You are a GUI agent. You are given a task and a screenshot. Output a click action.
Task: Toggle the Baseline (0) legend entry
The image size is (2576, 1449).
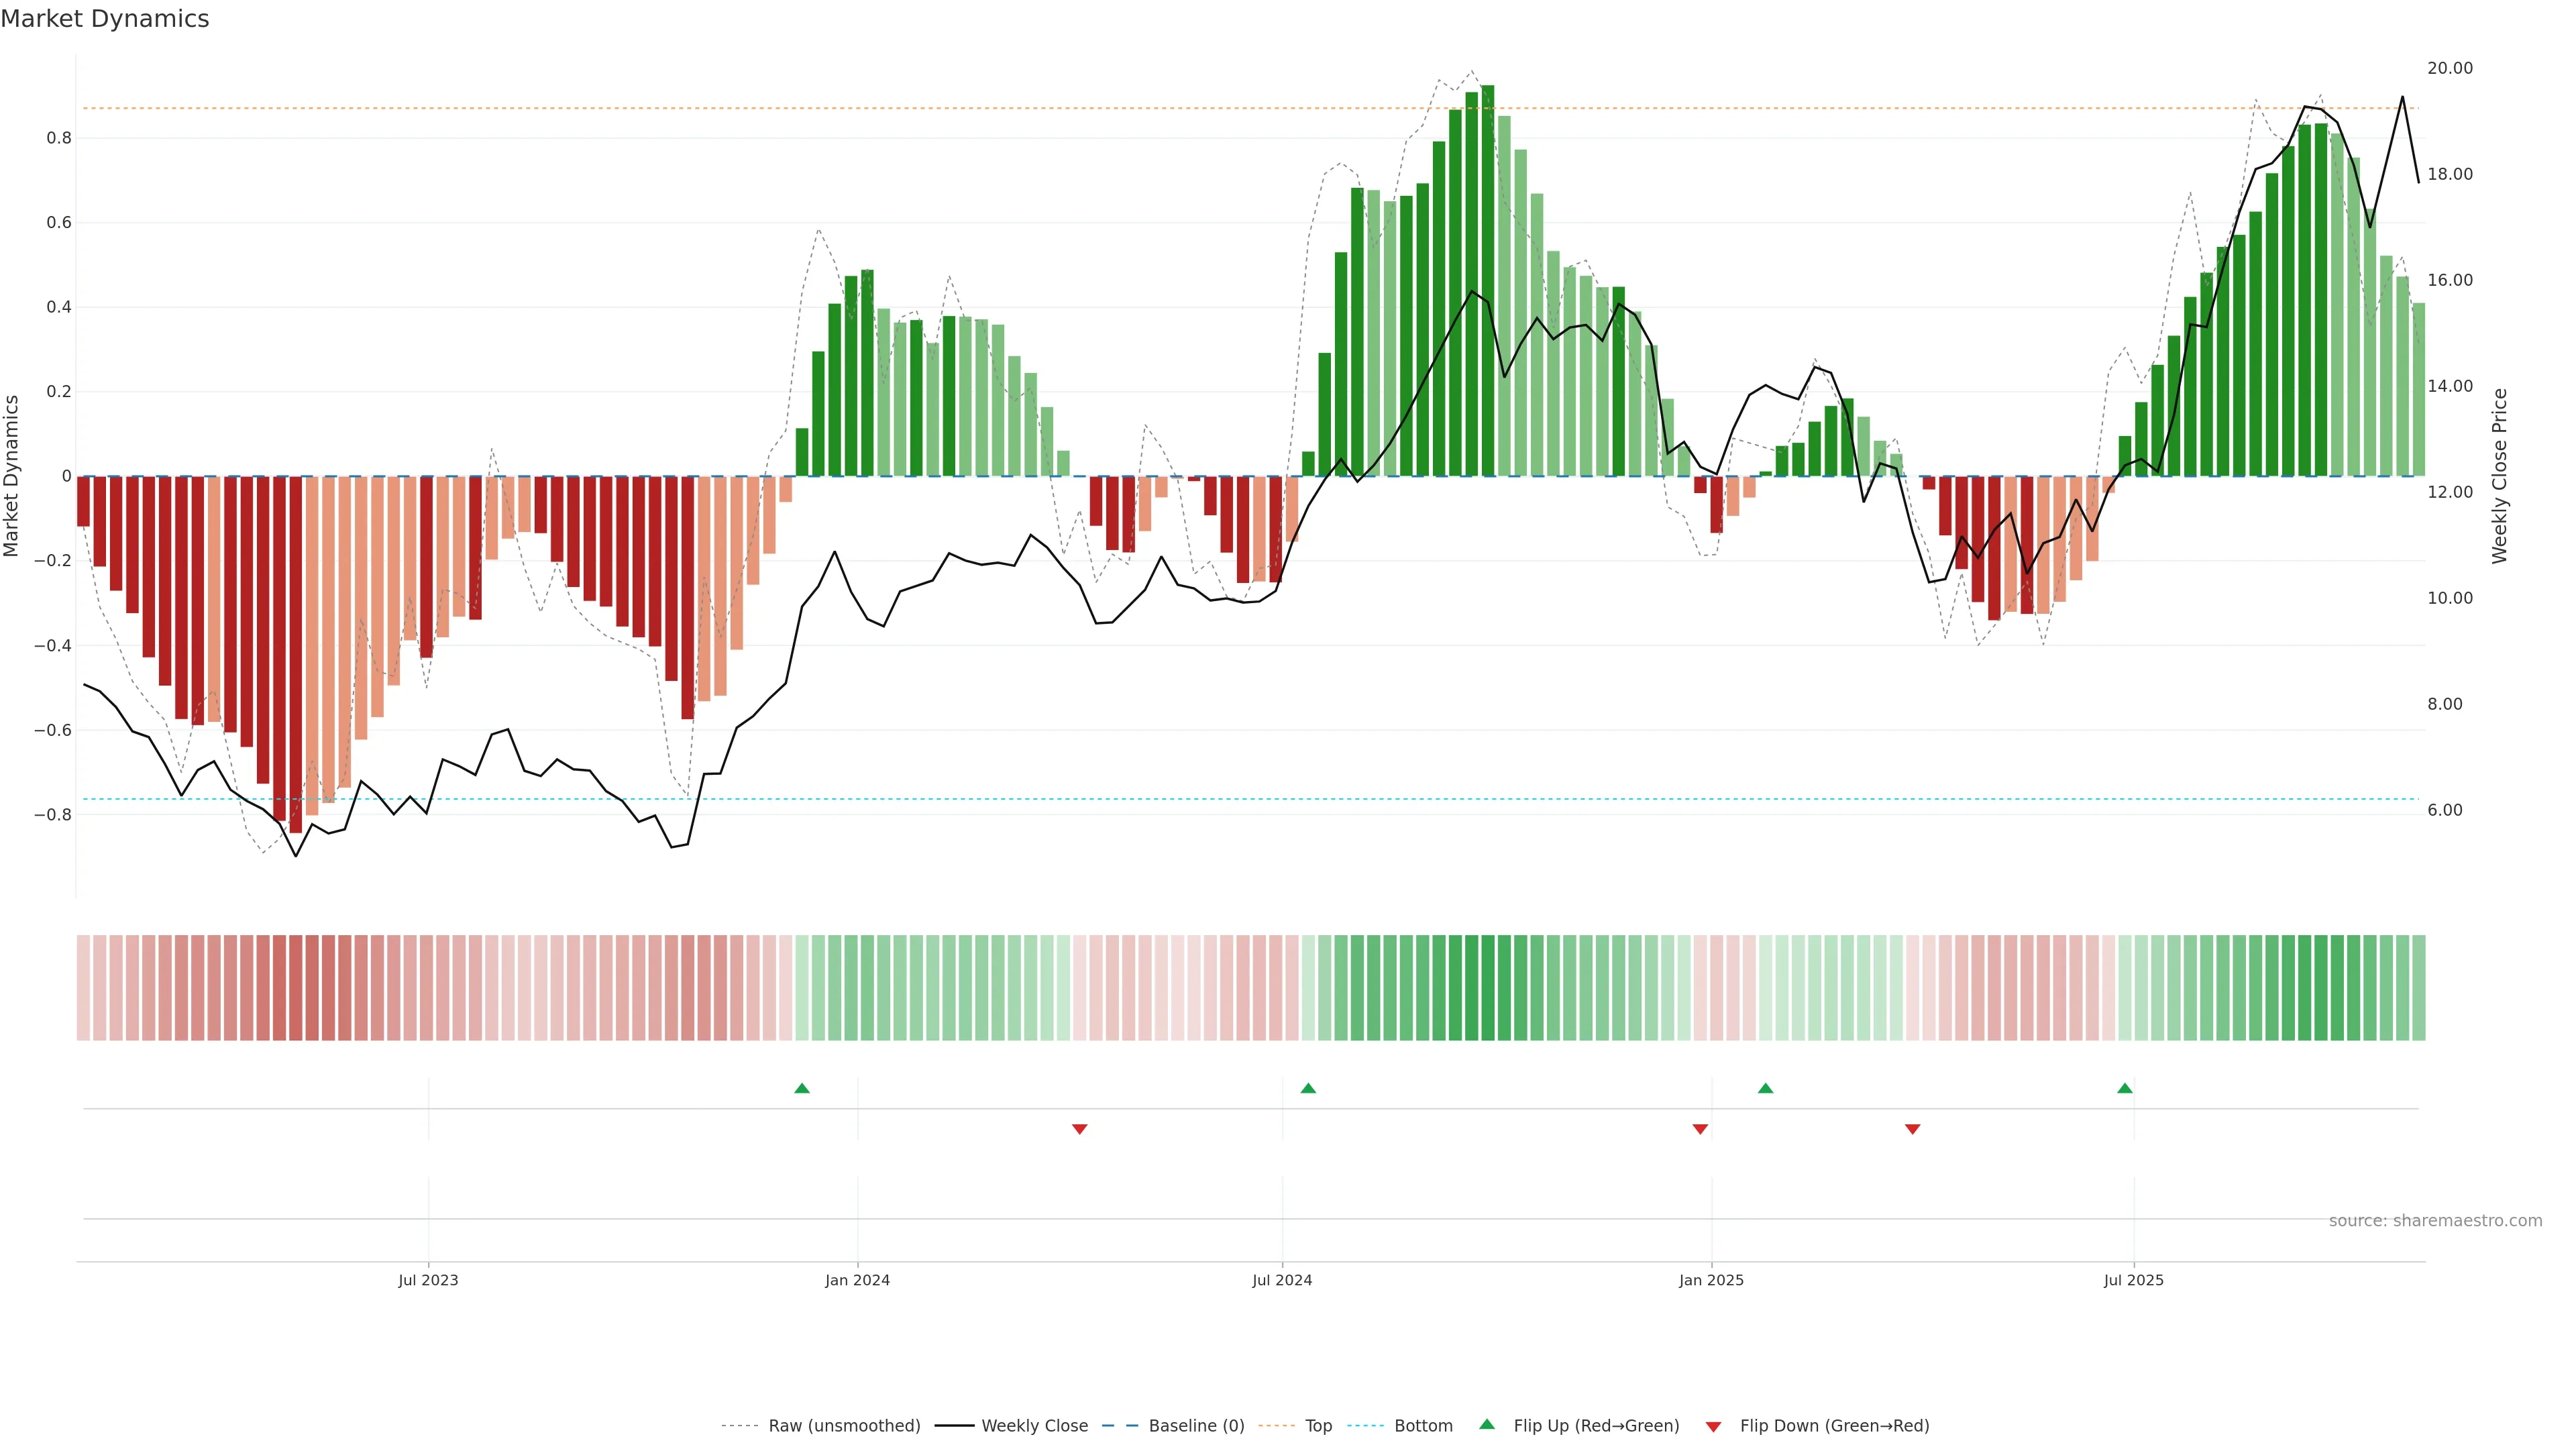click(1196, 1426)
